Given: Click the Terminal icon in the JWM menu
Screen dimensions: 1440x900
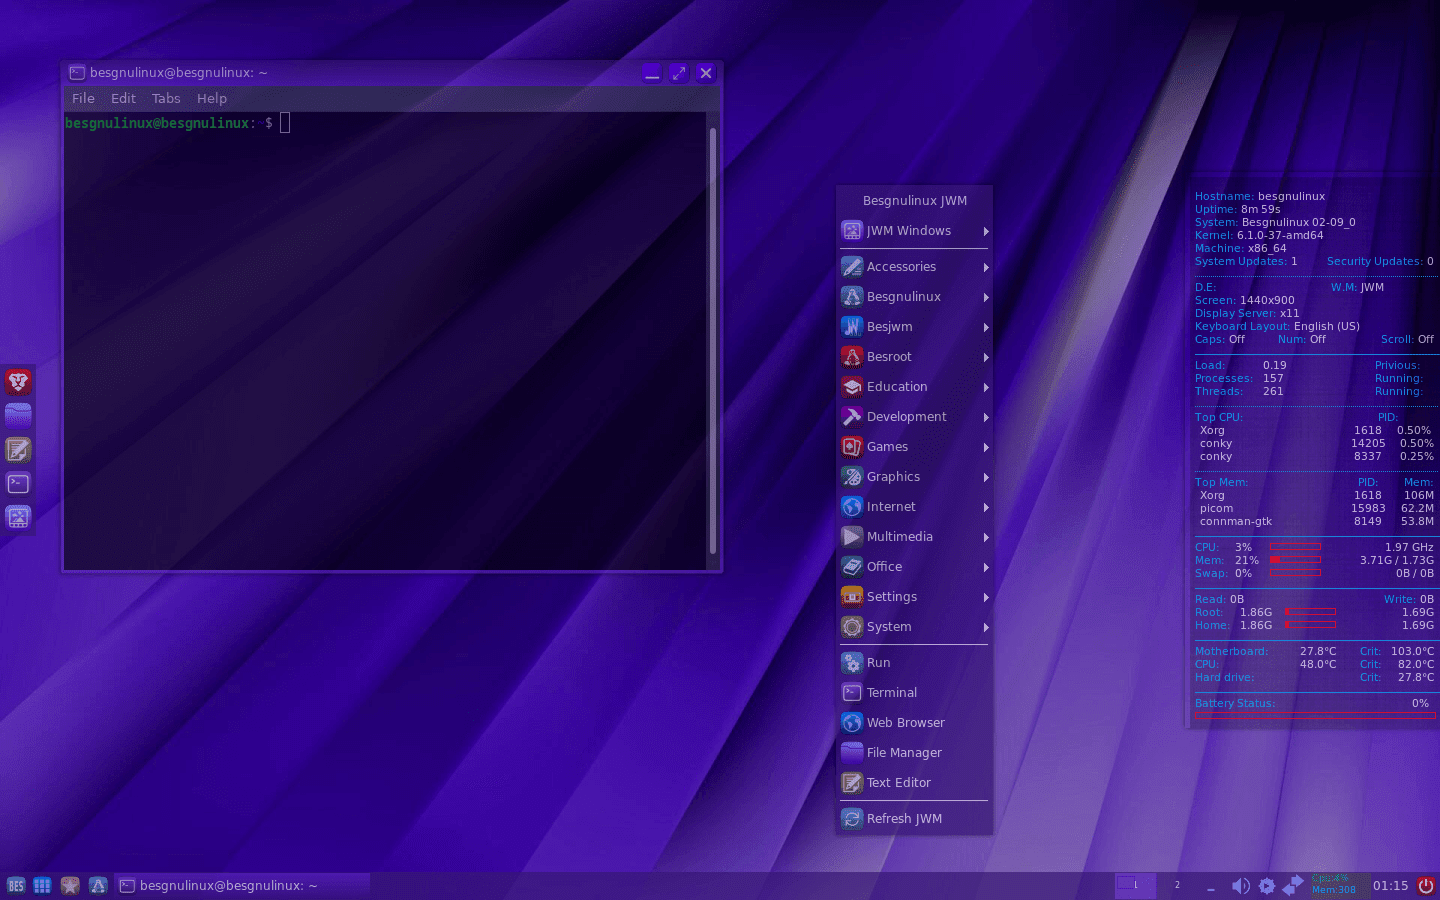Looking at the screenshot, I should click(852, 692).
